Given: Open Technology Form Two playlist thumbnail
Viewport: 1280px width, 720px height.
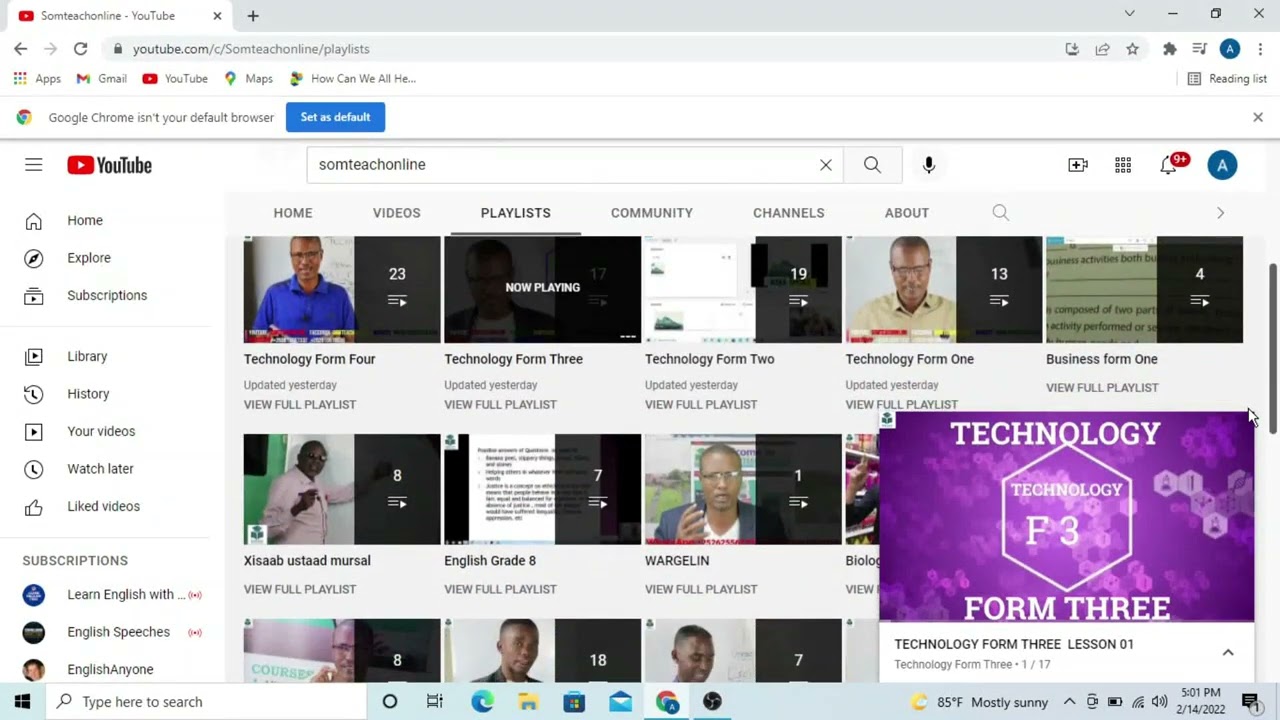Looking at the screenshot, I should click(743, 290).
